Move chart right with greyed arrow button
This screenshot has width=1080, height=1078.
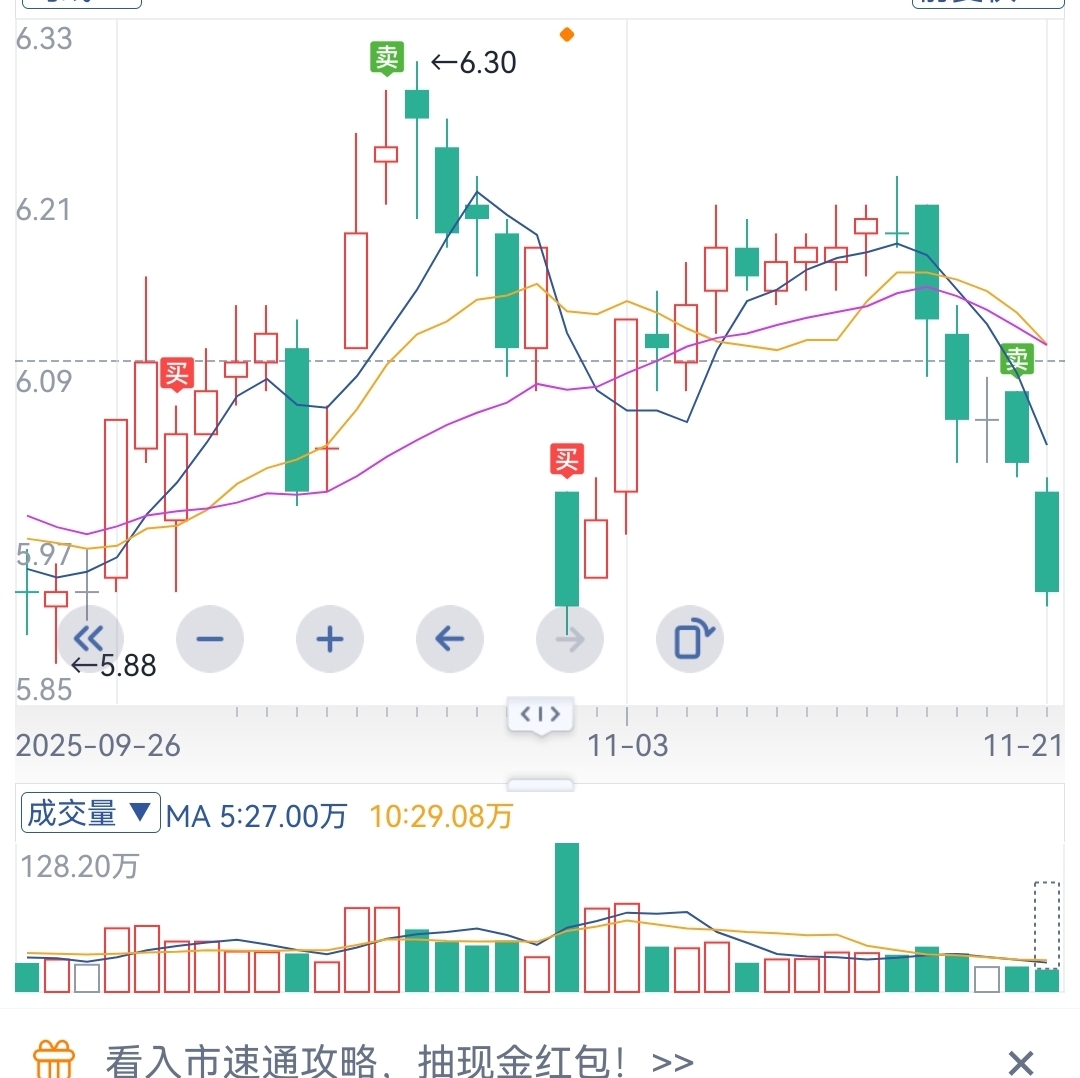570,639
